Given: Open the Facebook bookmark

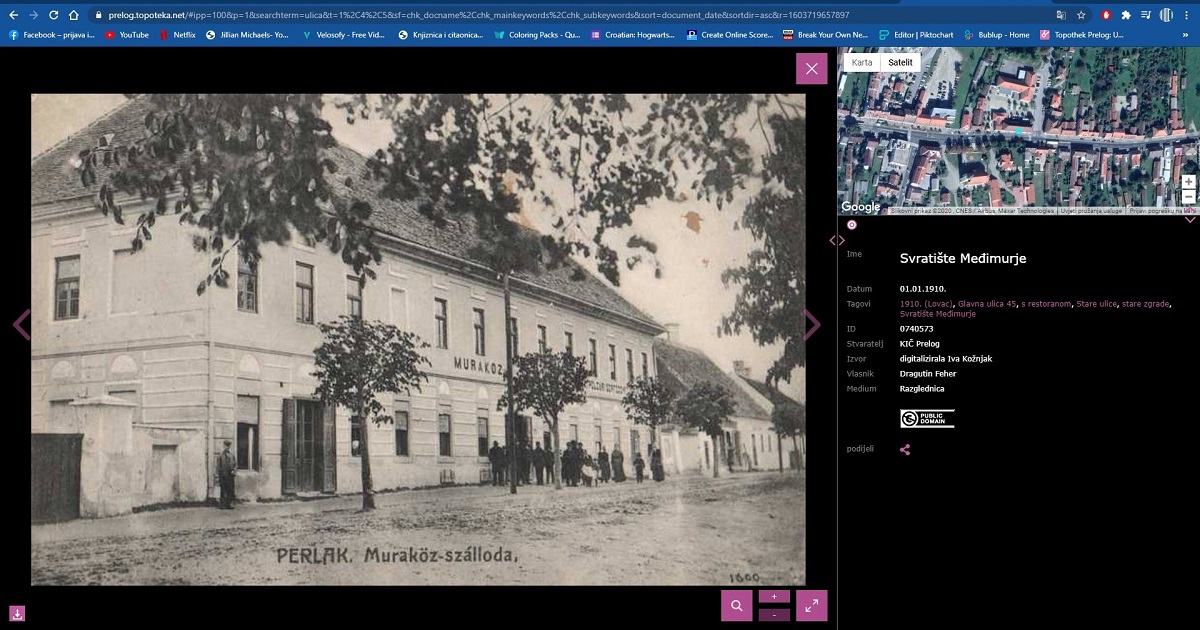Looking at the screenshot, I should 51,35.
